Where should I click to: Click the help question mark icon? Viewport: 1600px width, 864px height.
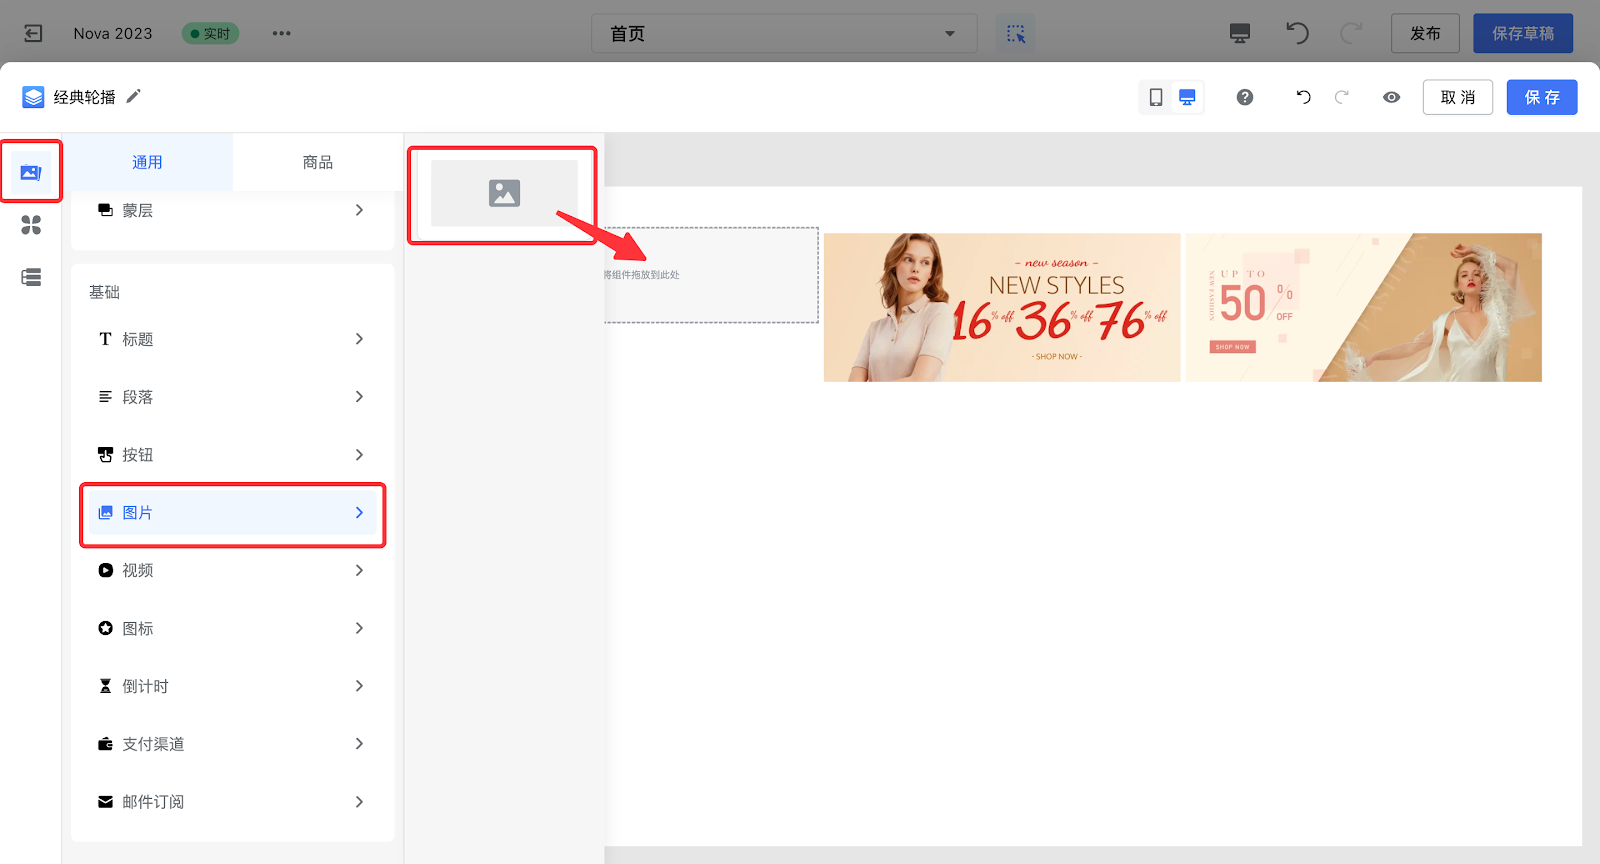(1244, 97)
